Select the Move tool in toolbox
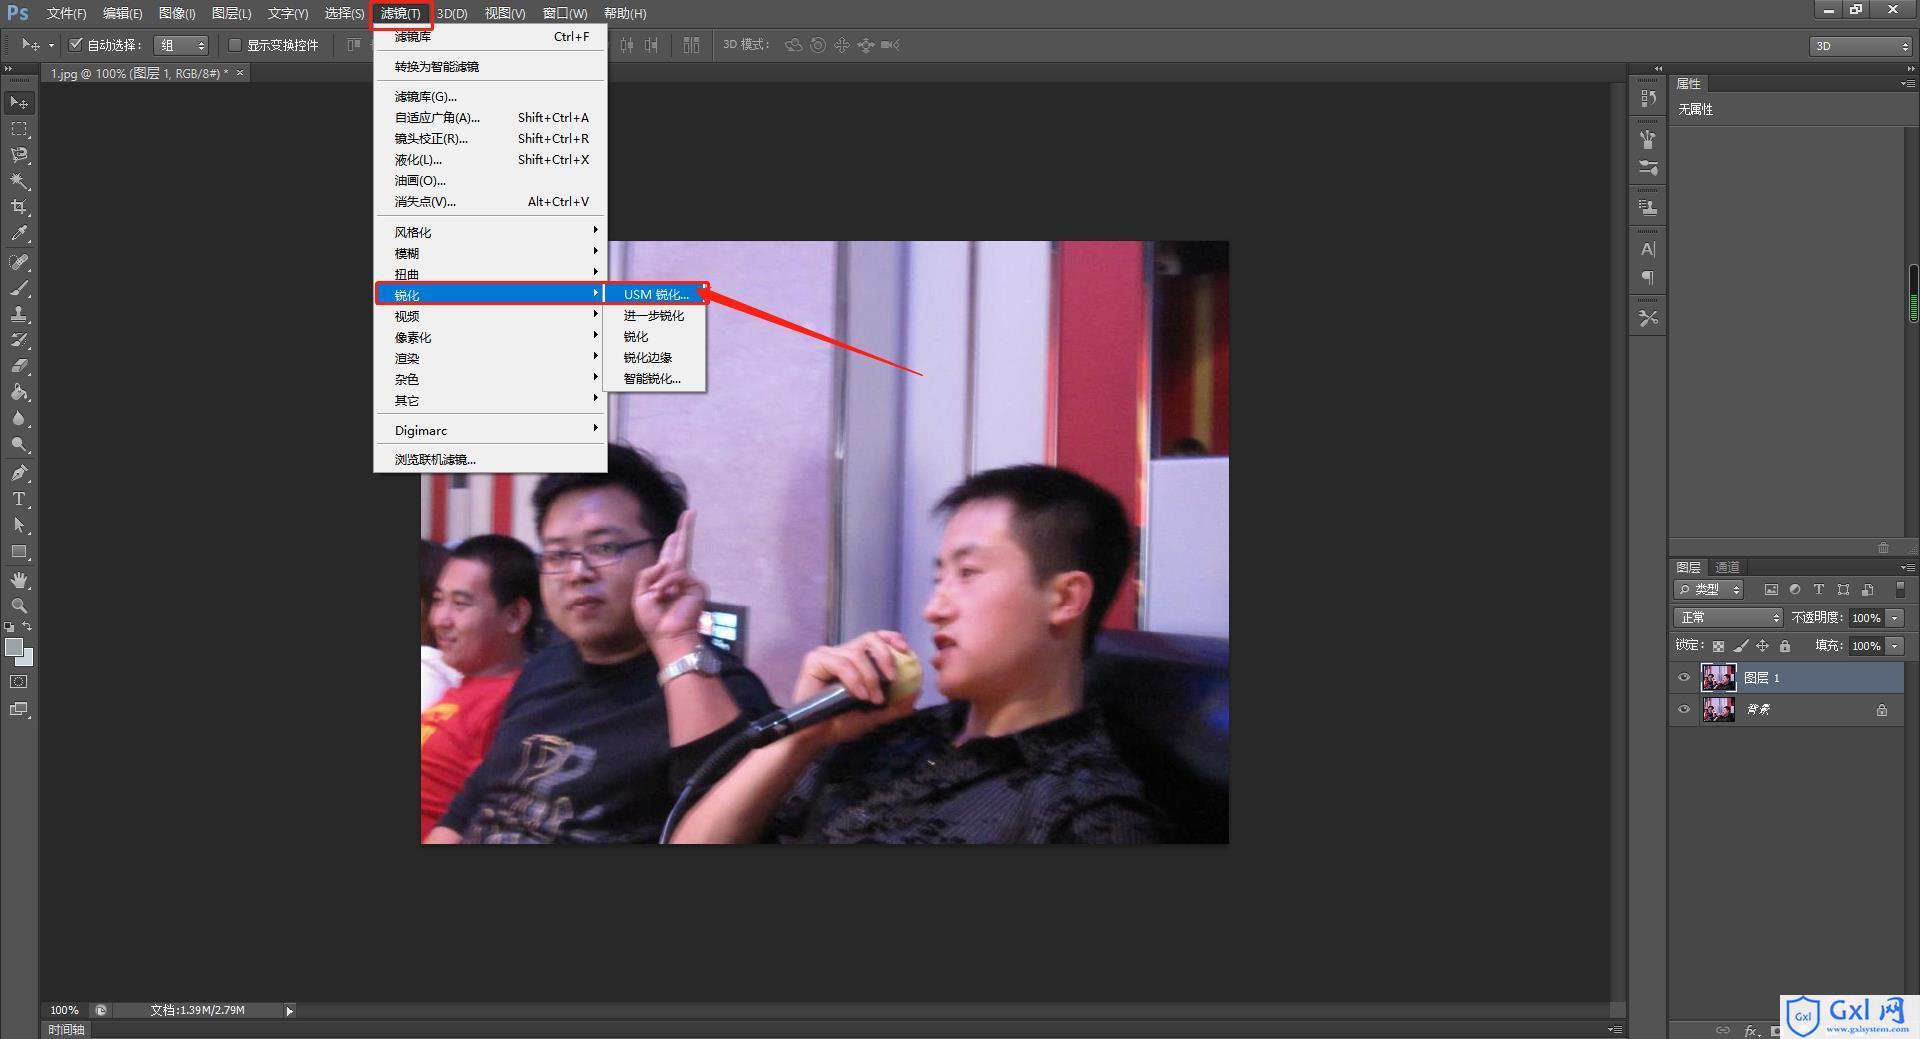Image resolution: width=1920 pixels, height=1039 pixels. [19, 102]
